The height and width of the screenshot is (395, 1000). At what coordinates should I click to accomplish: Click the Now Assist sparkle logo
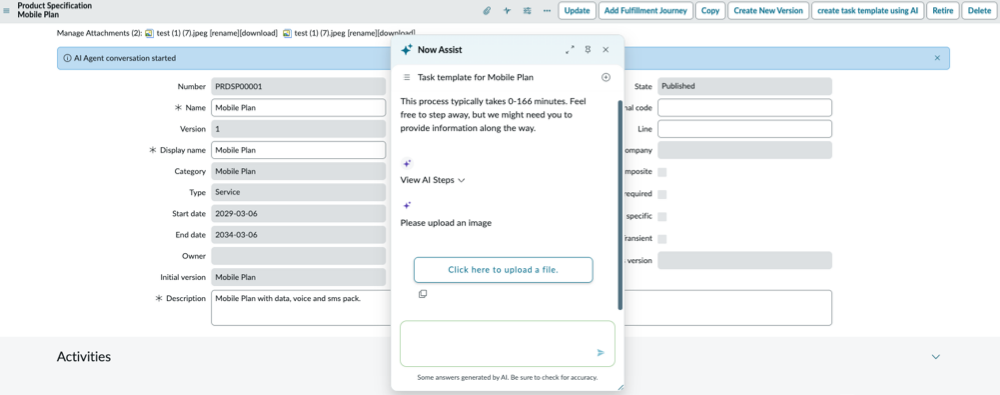click(406, 50)
